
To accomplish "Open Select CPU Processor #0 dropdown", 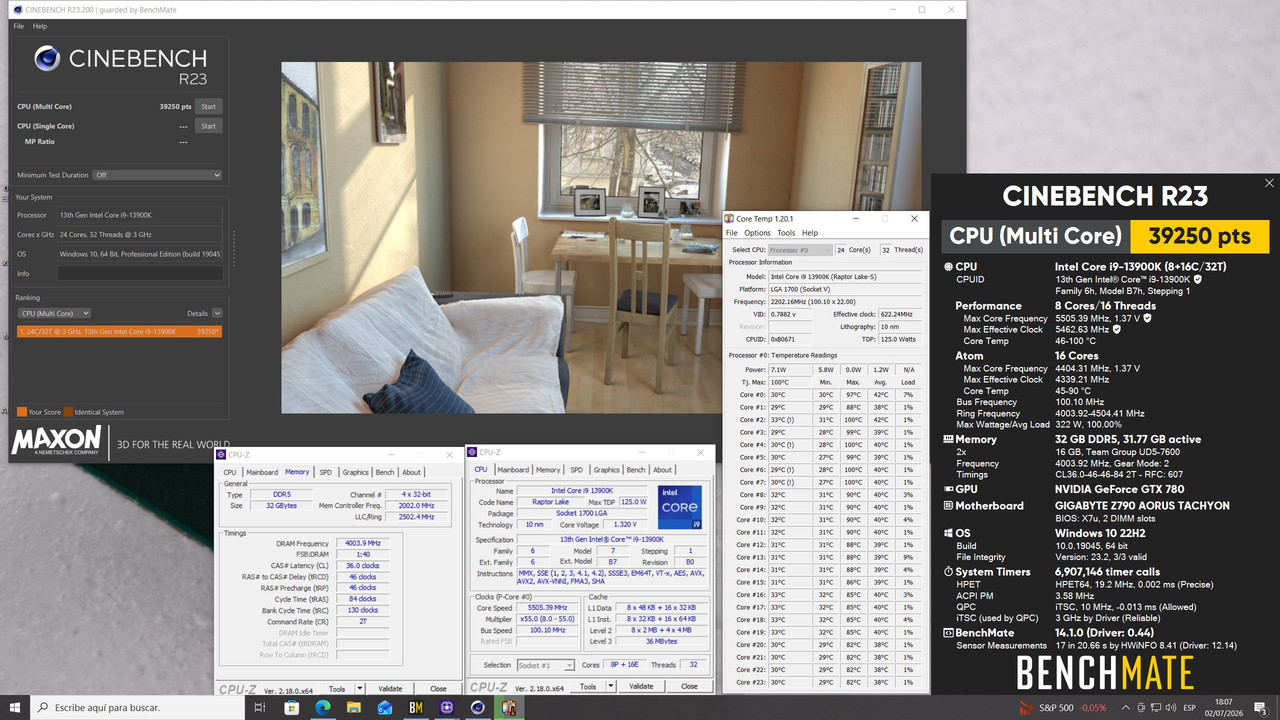I will pos(800,250).
